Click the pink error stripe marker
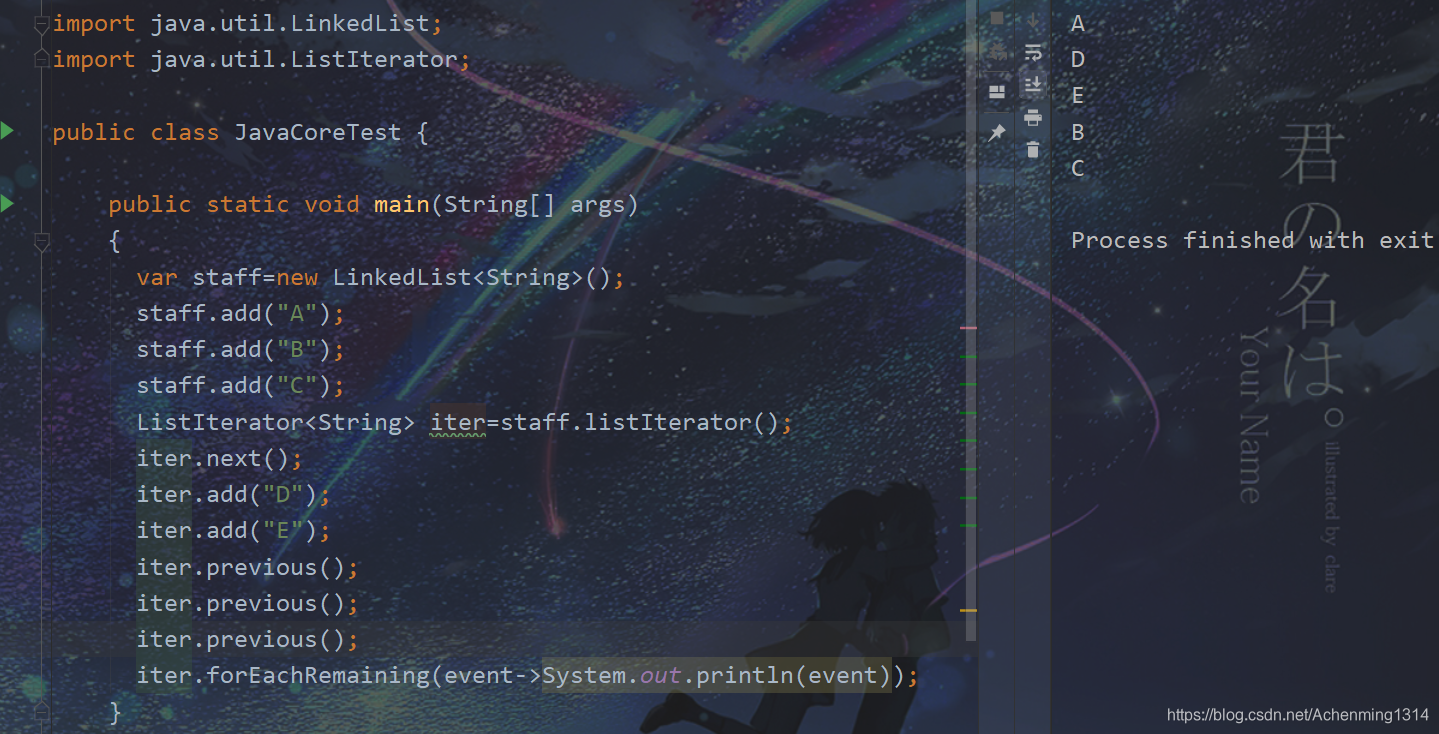The image size is (1439, 734). coord(968,328)
